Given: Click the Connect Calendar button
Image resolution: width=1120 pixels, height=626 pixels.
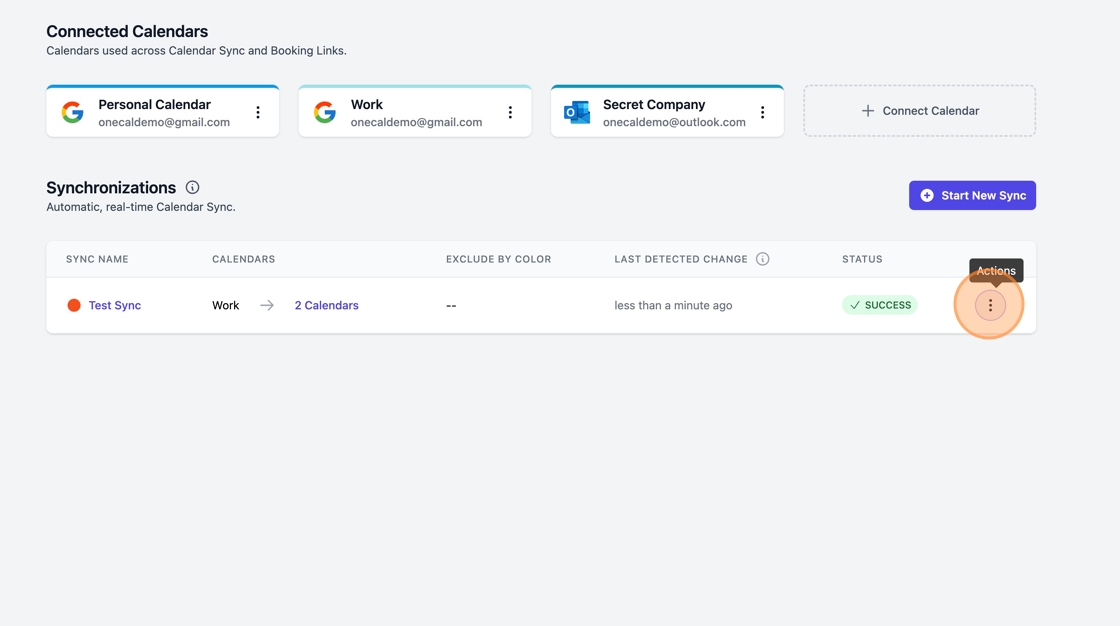Looking at the screenshot, I should coord(919,111).
